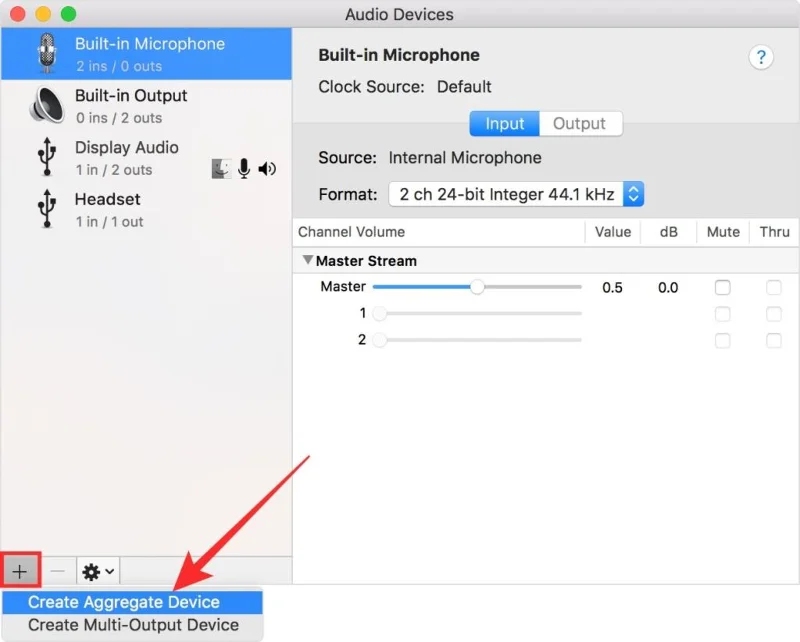The height and width of the screenshot is (642, 800).
Task: Collapse the Master Stream disclosure triangle
Action: (307, 261)
